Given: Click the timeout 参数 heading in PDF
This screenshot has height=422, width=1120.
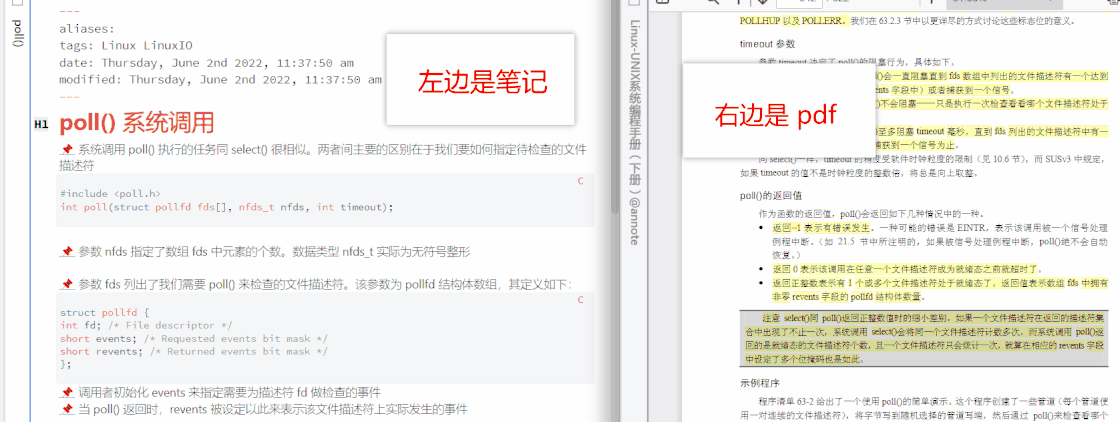Looking at the screenshot, I should pos(768,44).
